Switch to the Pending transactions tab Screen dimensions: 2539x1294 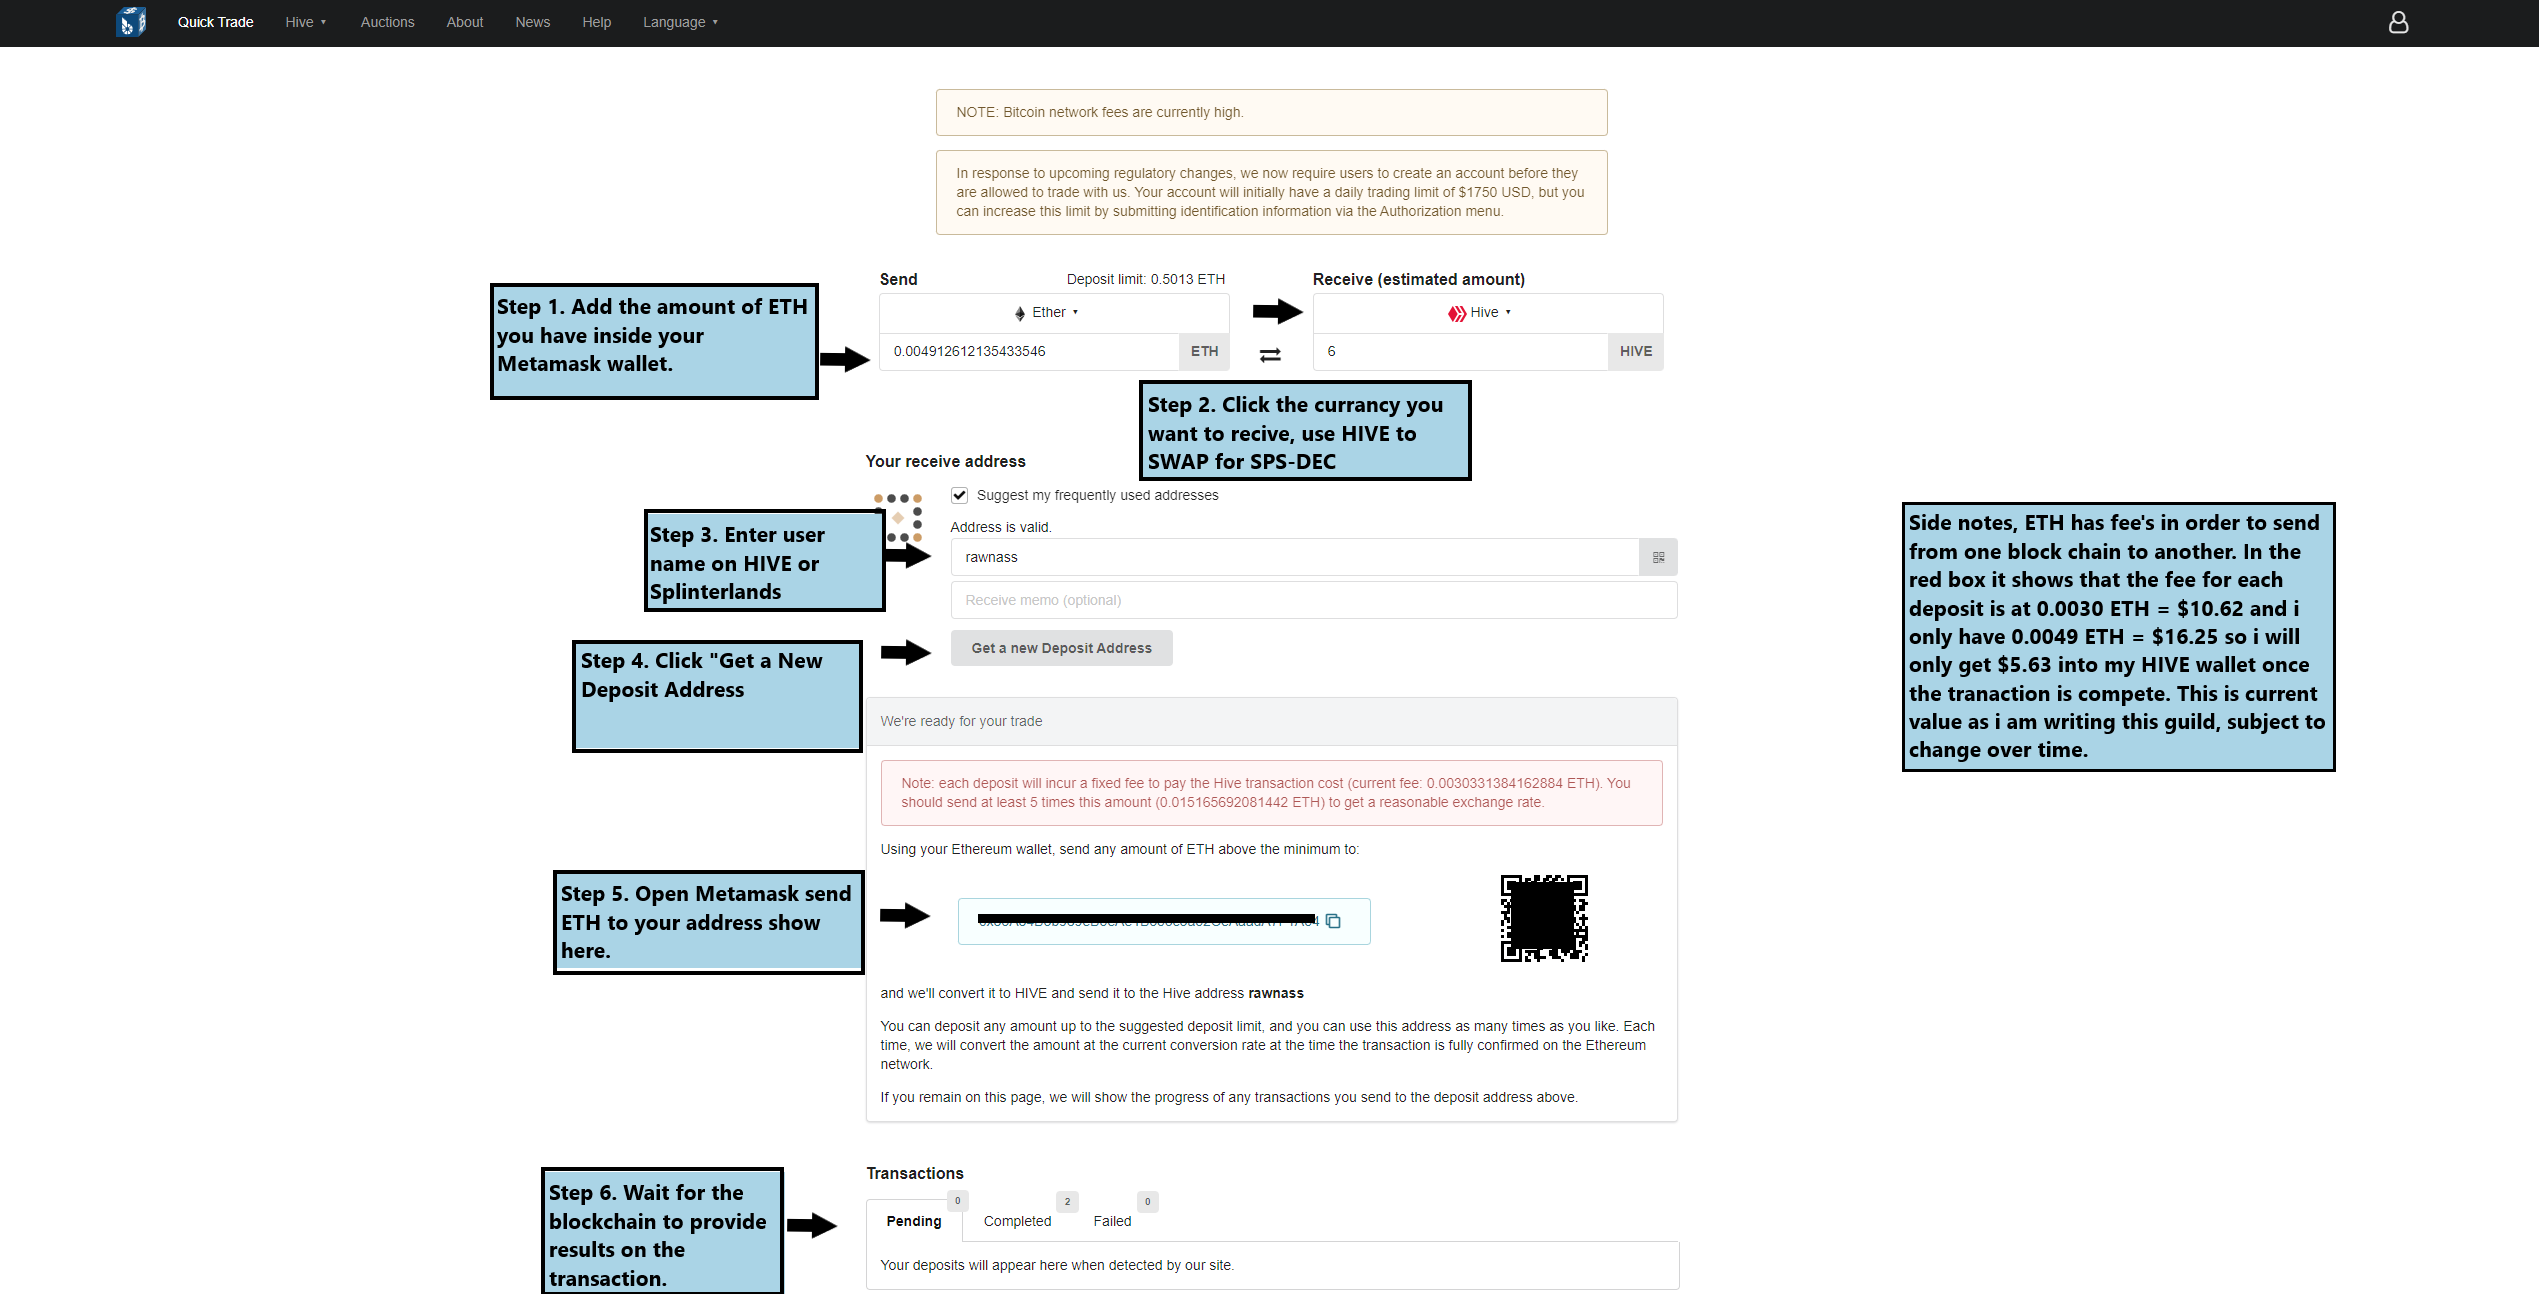(914, 1221)
